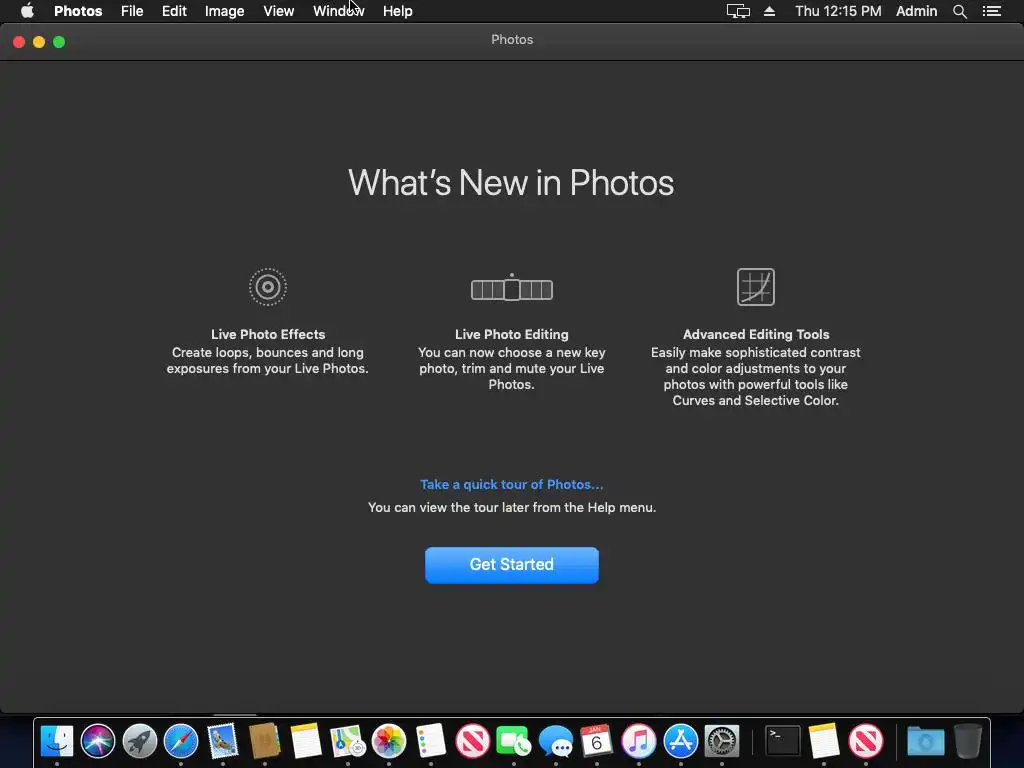
Task: Open Notes icon beside Contacts in Dock
Action: (x=306, y=741)
